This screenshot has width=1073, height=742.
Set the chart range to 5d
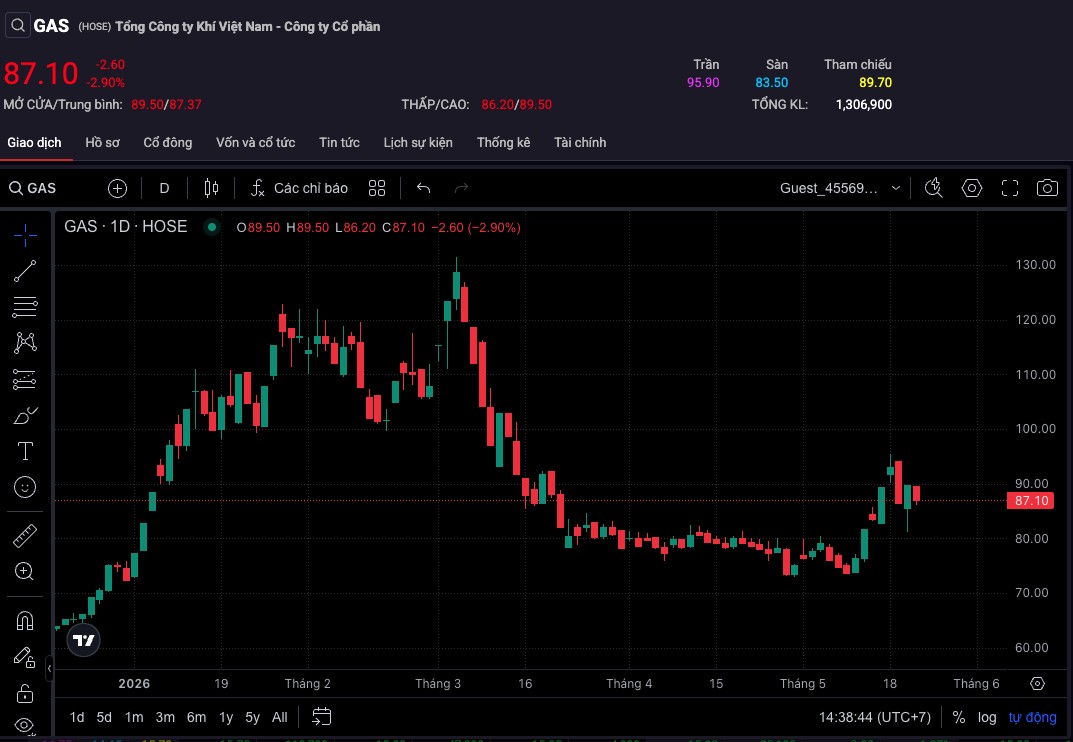point(104,717)
